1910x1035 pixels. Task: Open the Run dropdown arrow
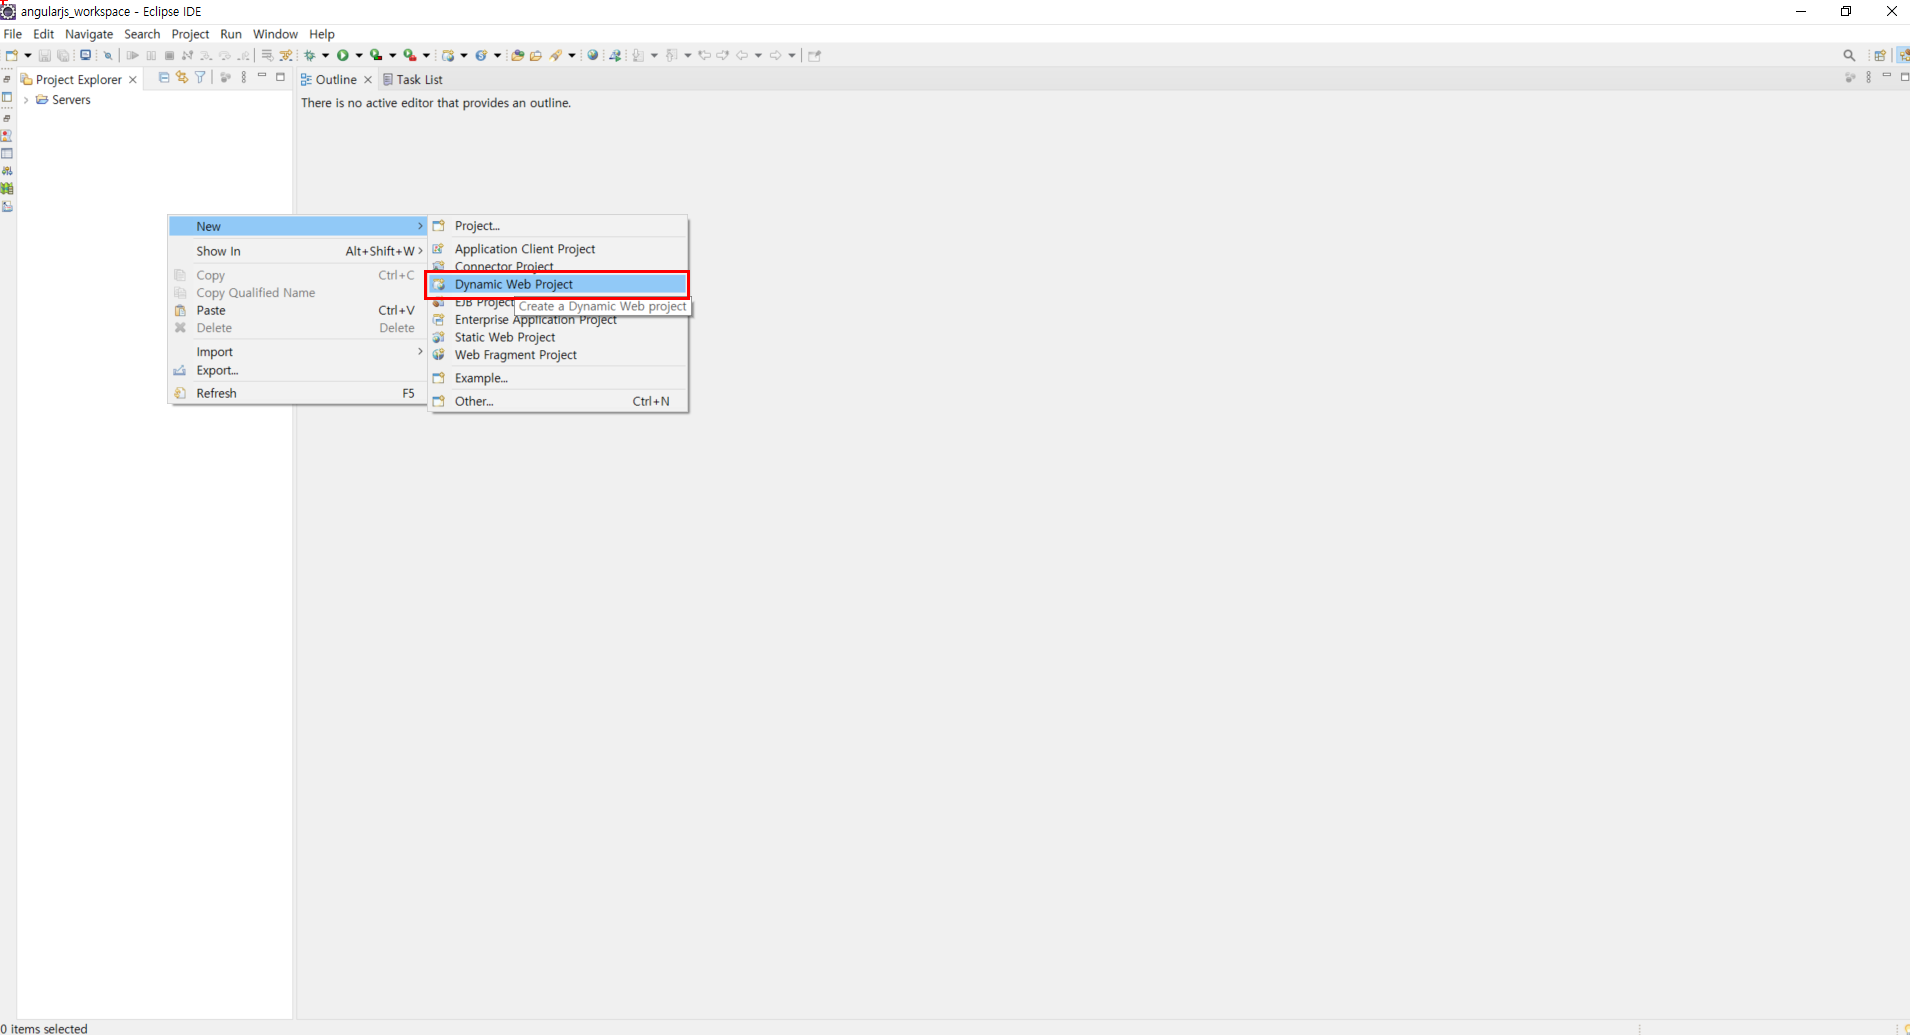point(359,55)
